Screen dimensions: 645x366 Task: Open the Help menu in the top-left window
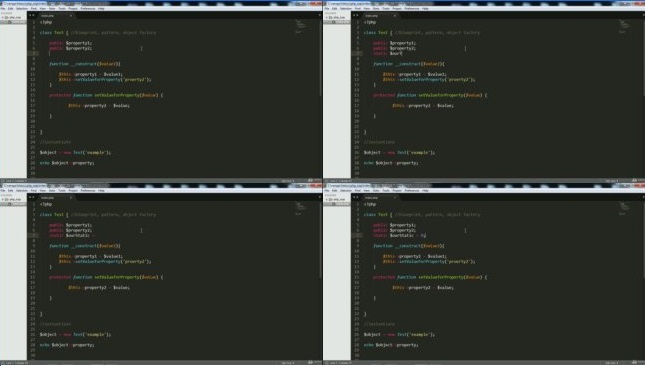click(x=101, y=8)
